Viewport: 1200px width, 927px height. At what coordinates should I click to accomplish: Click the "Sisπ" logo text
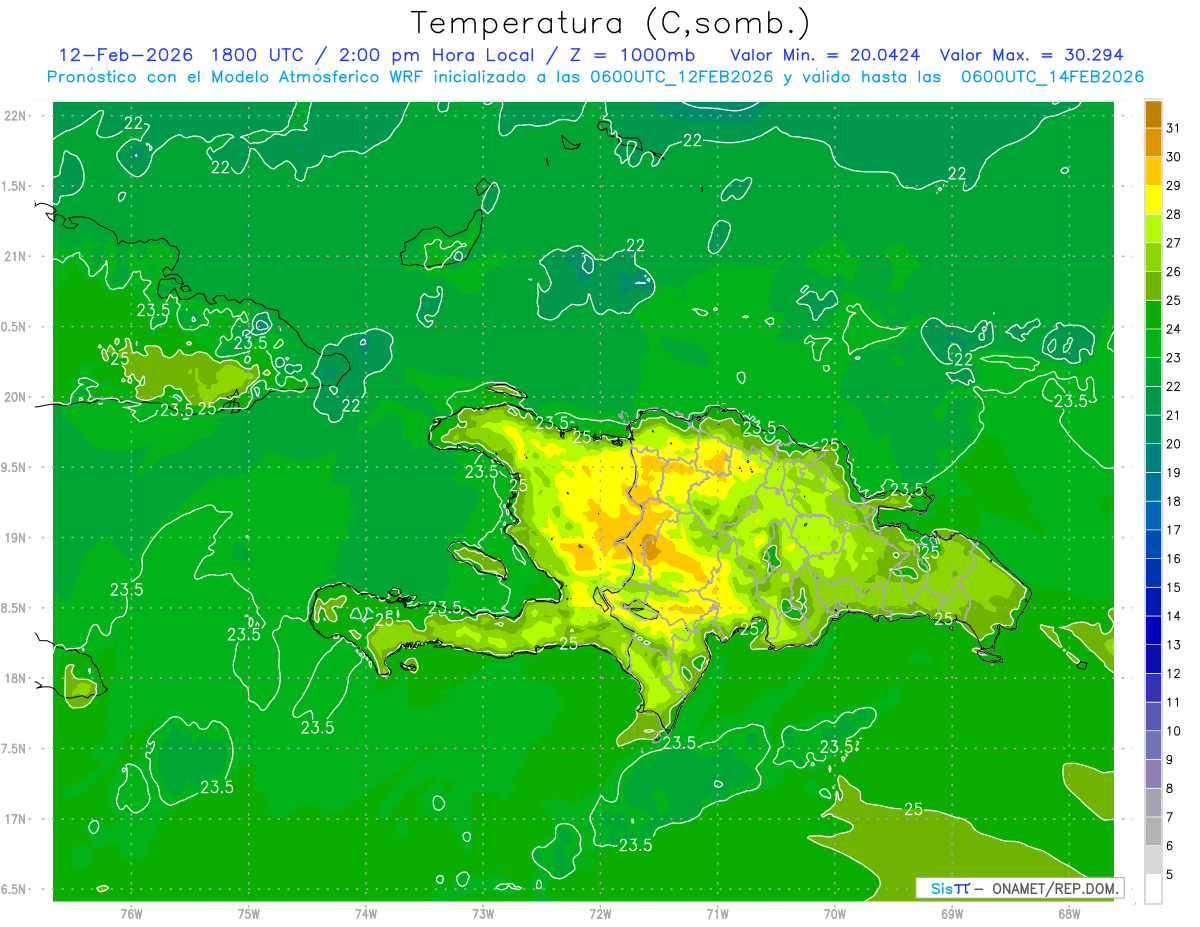(949, 888)
